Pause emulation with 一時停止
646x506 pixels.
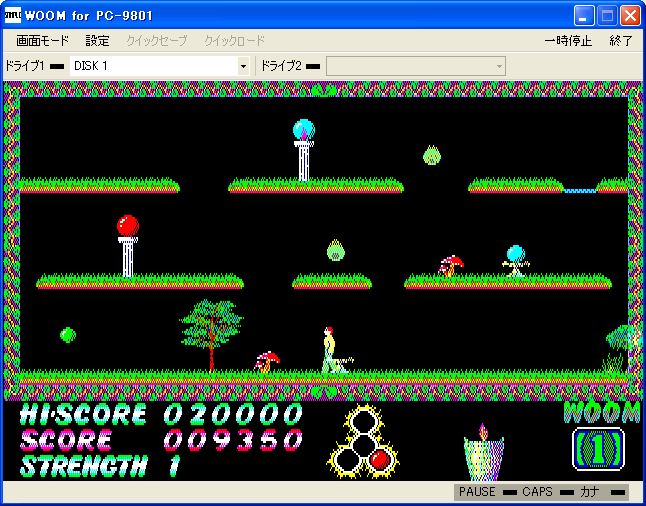(x=568, y=41)
